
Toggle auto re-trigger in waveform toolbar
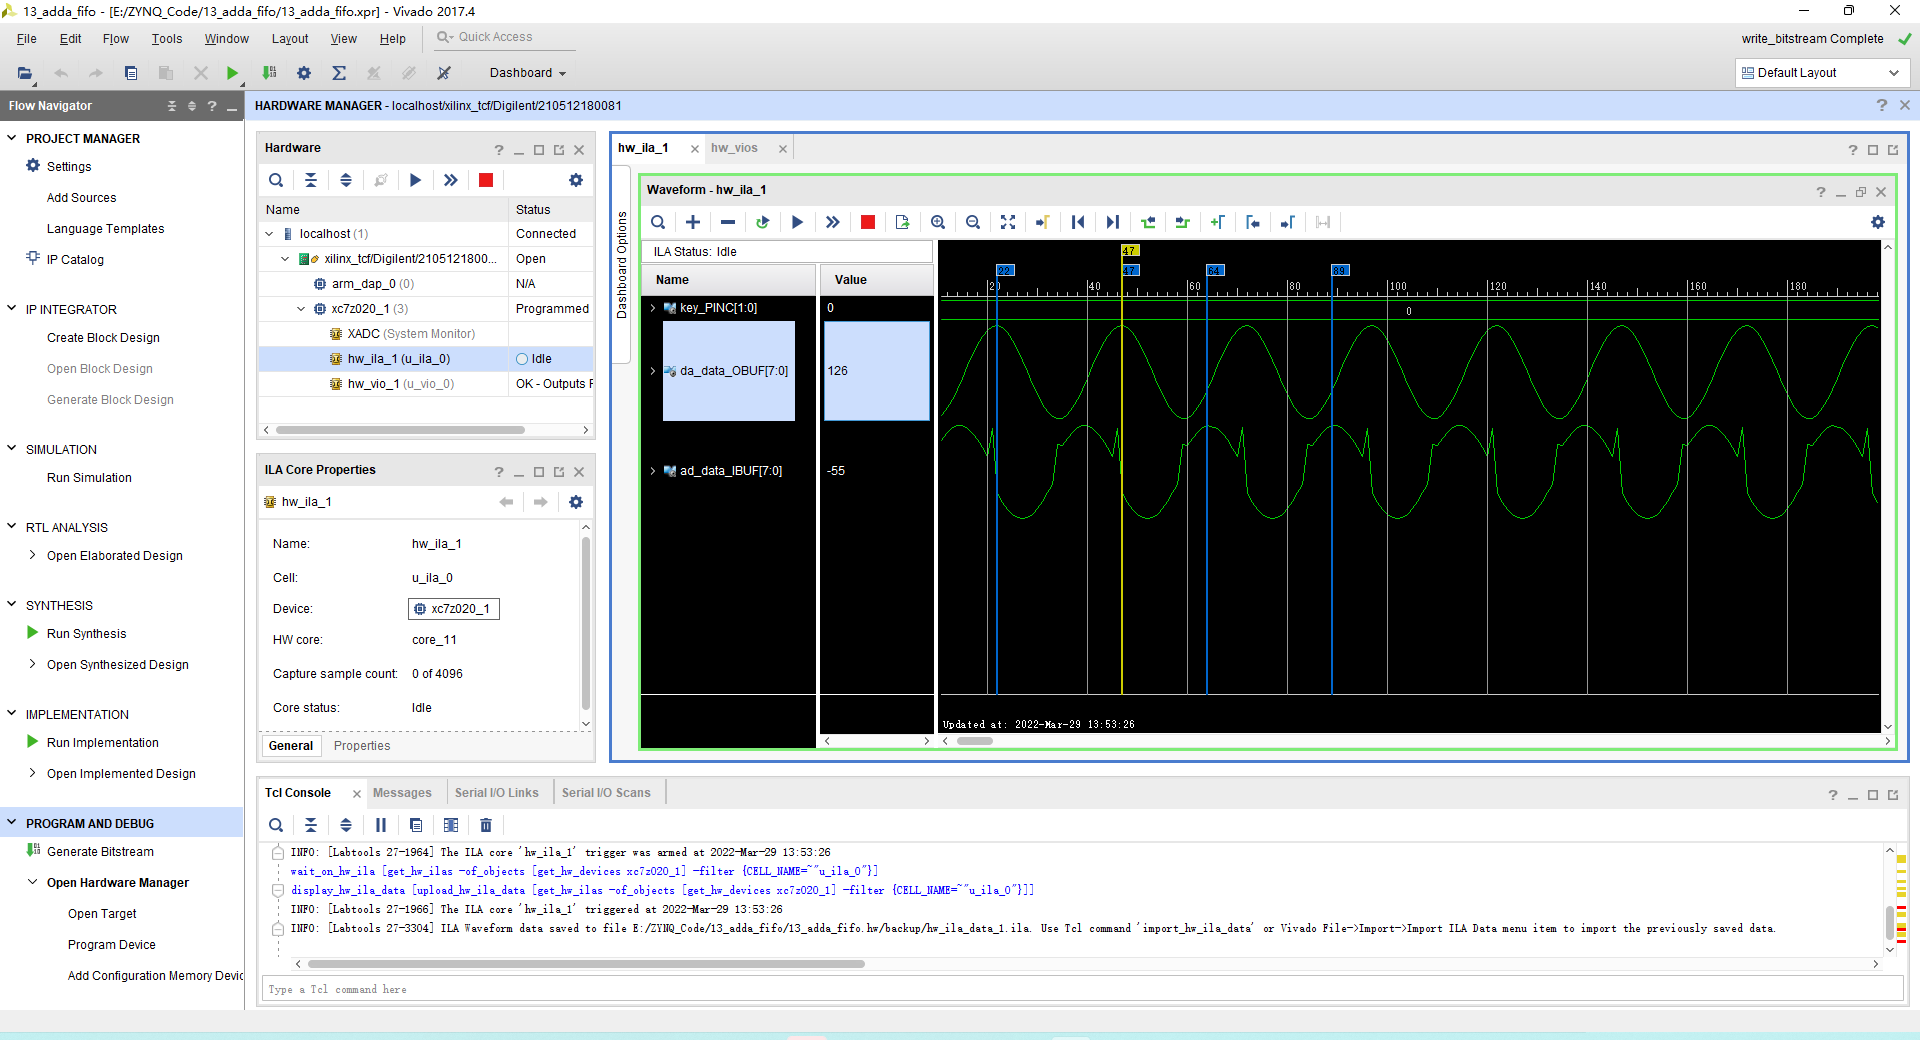click(x=763, y=222)
